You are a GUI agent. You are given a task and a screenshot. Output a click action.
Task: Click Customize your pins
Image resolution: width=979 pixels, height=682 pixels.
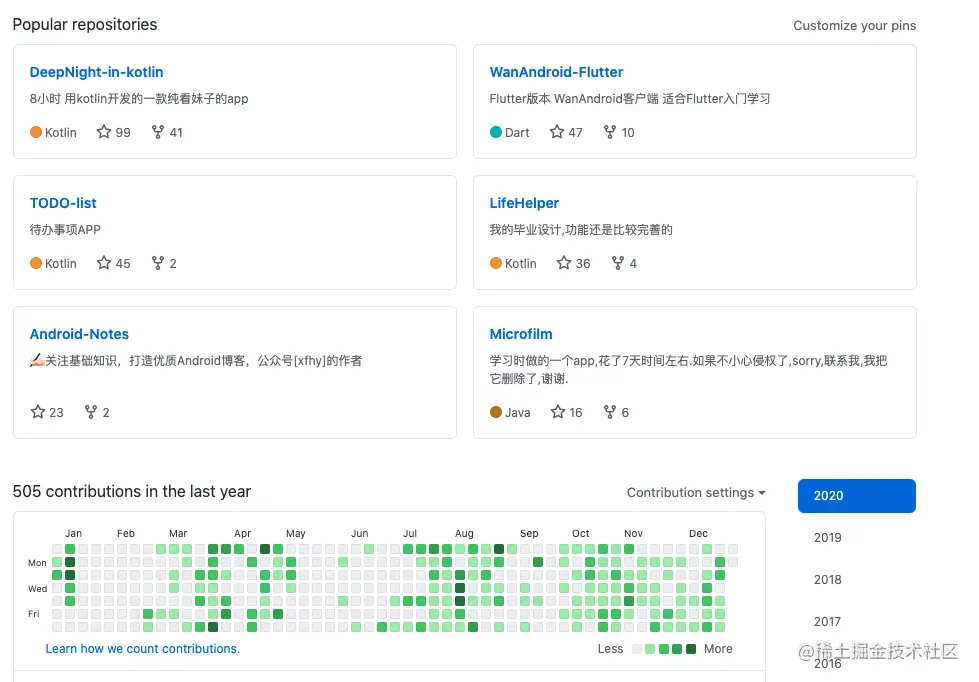pos(854,26)
